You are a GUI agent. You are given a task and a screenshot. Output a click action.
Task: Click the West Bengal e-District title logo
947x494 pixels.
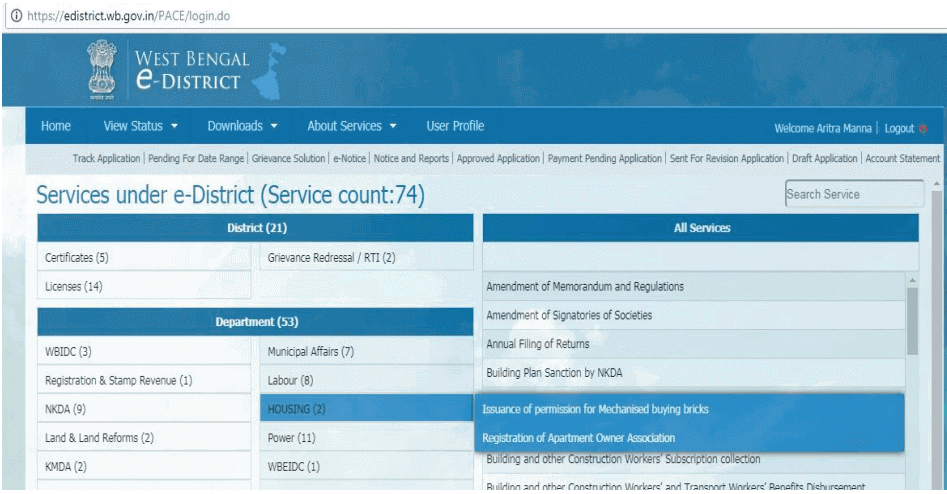[x=191, y=71]
